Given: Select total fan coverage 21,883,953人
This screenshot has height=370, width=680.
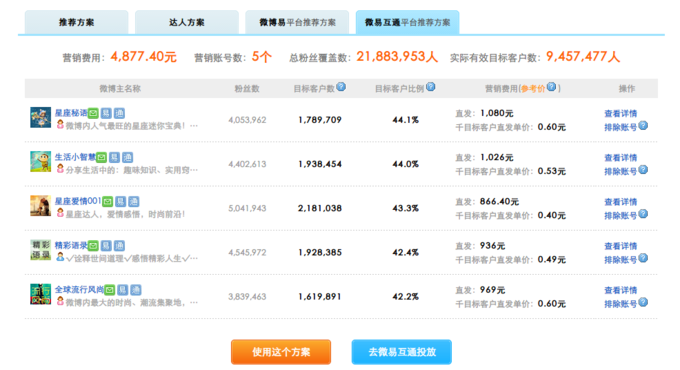Looking at the screenshot, I should click(397, 57).
